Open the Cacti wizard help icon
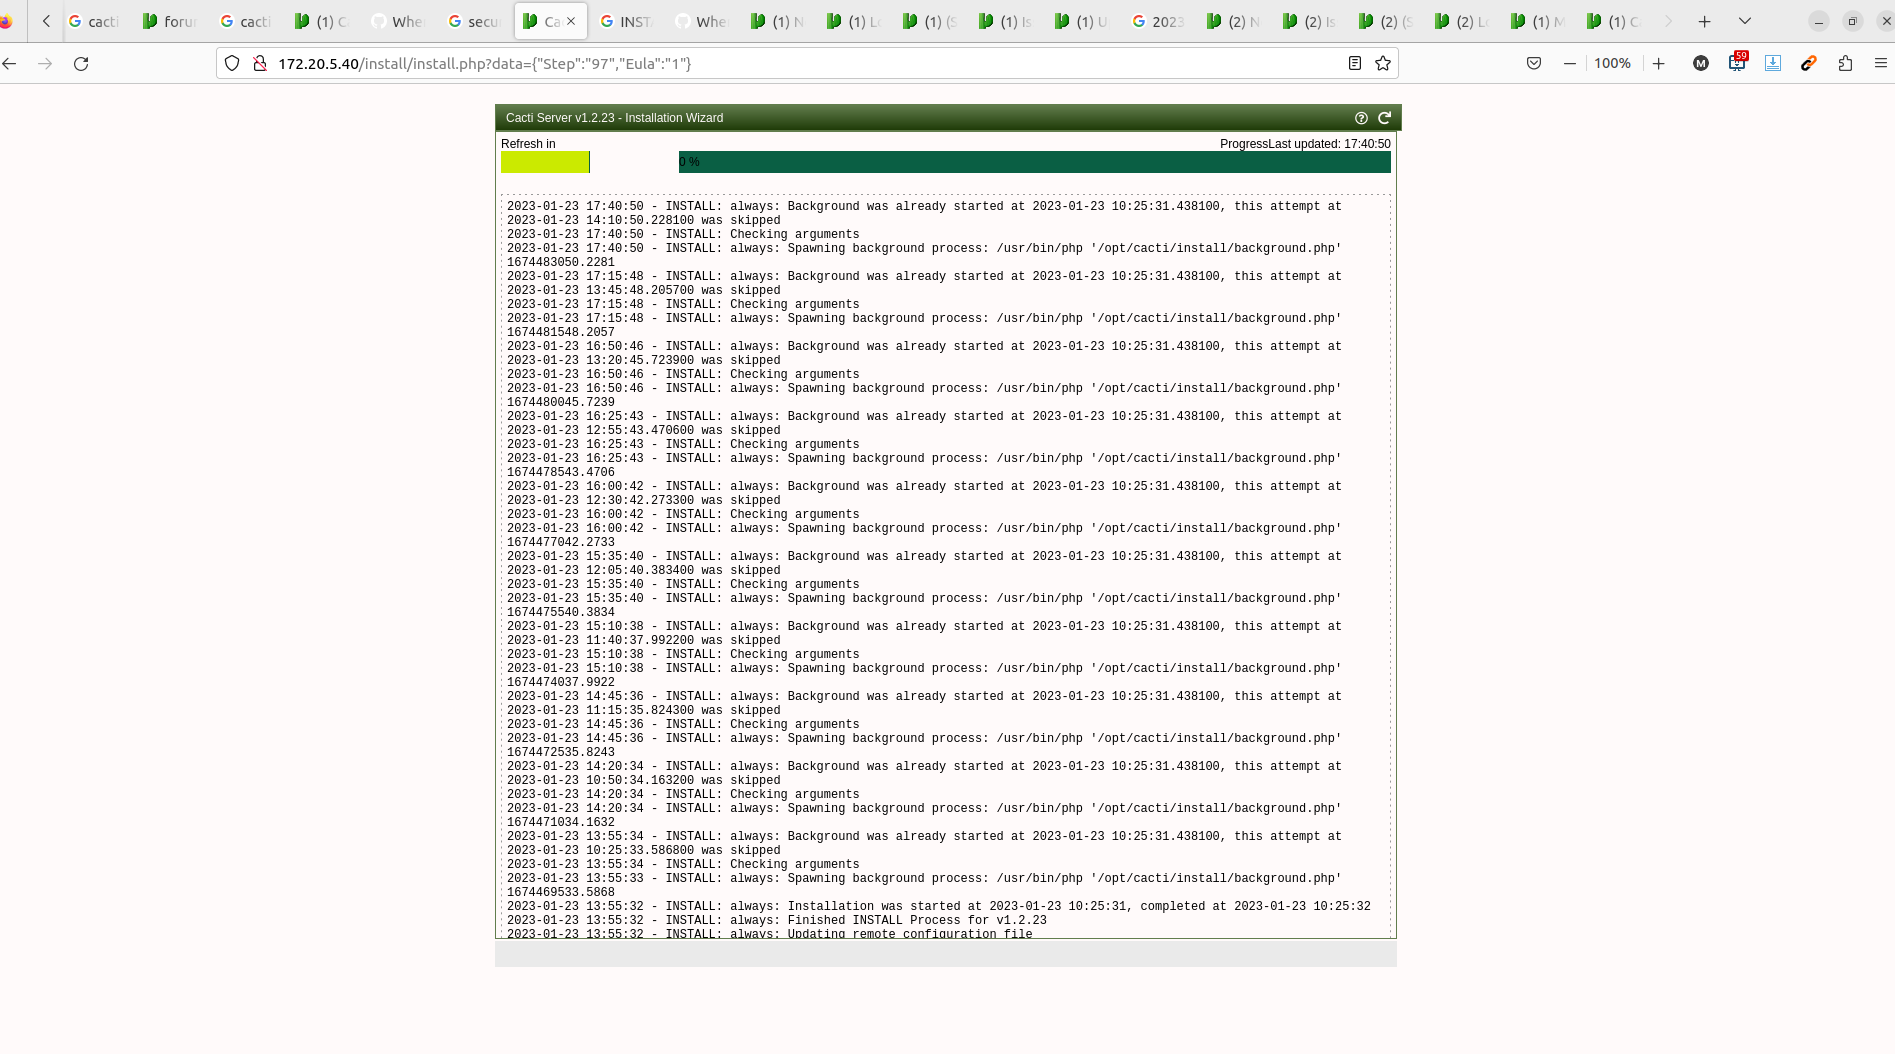The height and width of the screenshot is (1054, 1895). 1361,118
